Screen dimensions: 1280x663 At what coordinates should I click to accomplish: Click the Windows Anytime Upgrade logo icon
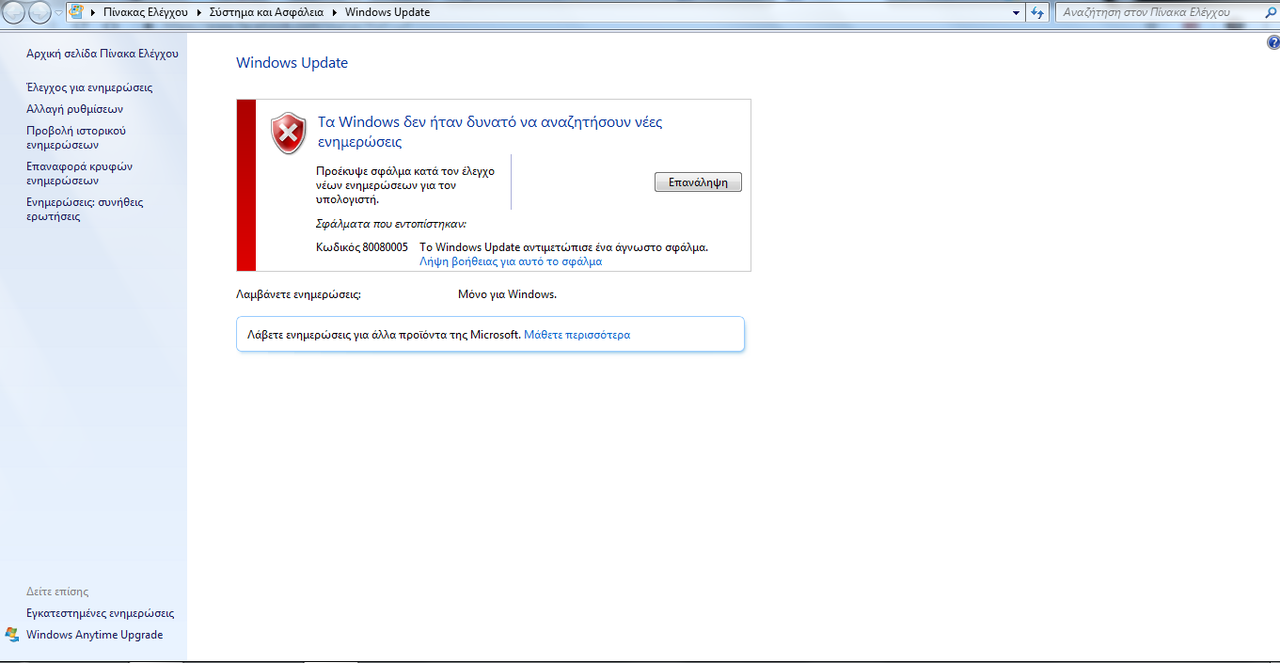[12, 635]
